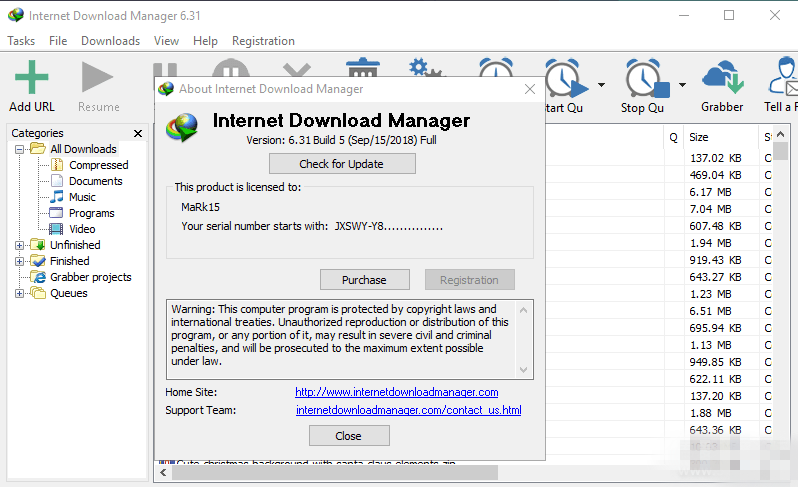
Task: Click the Q column header
Action: [673, 137]
